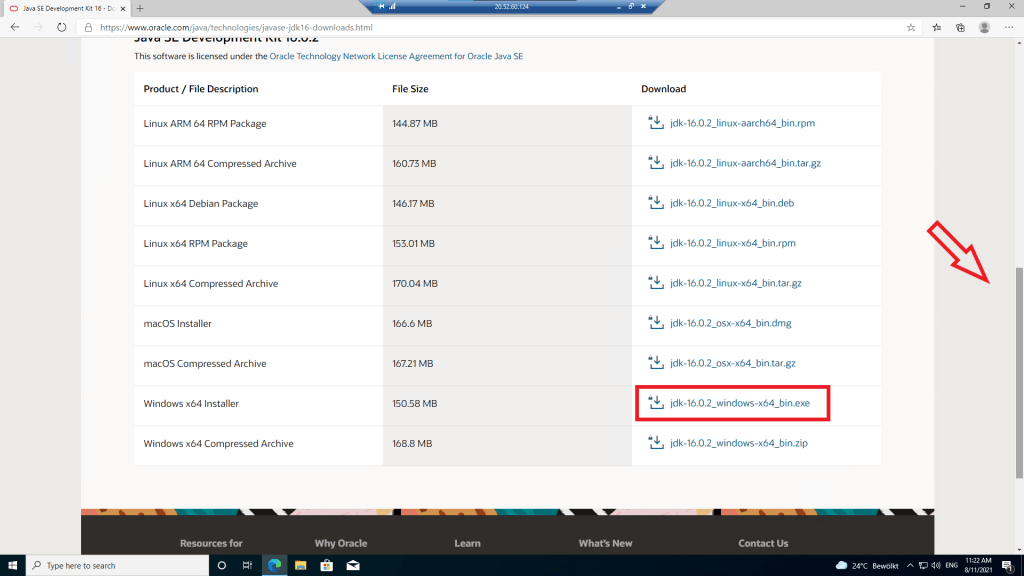This screenshot has height=576, width=1024.
Task: Open a new browser tab
Action: 140,8
